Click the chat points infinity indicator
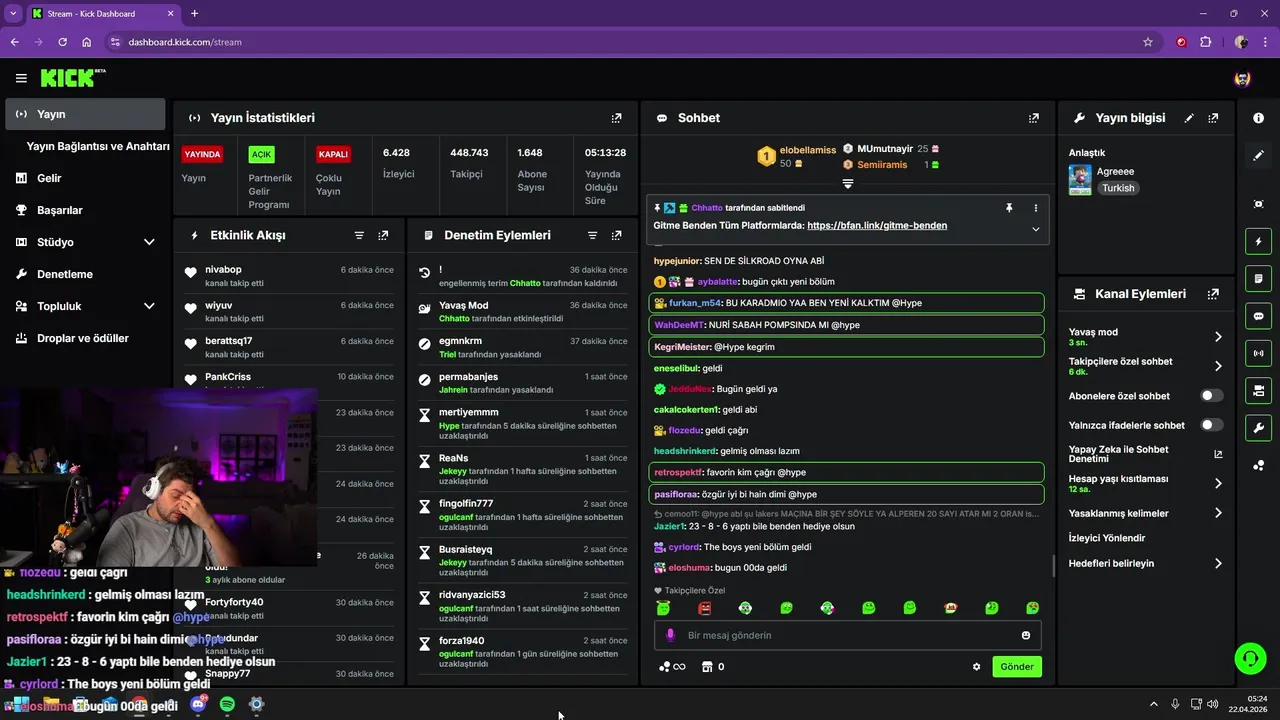Image resolution: width=1280 pixels, height=720 pixels. 672,667
